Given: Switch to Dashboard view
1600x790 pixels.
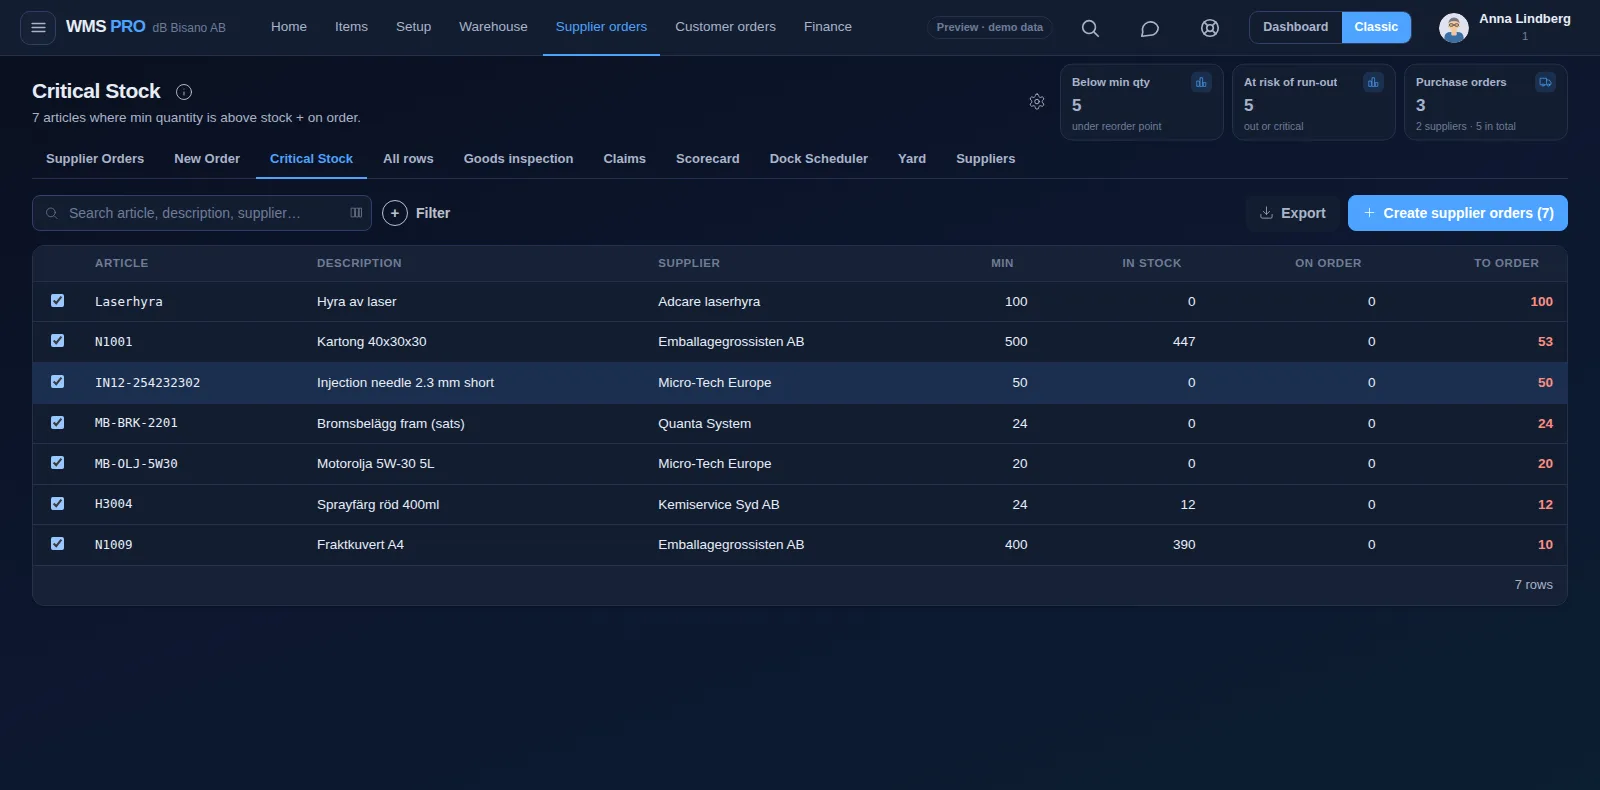Looking at the screenshot, I should point(1295,27).
